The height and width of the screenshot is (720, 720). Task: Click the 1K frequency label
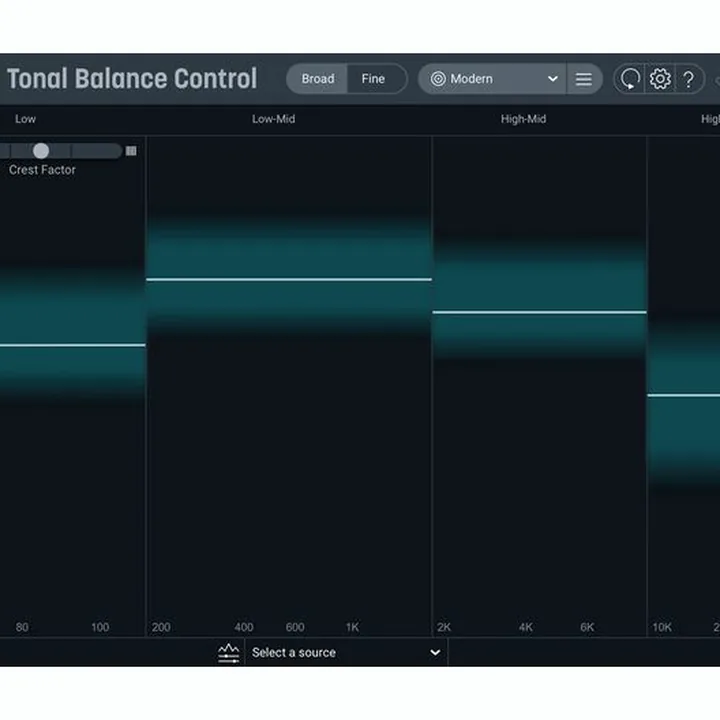tap(352, 627)
